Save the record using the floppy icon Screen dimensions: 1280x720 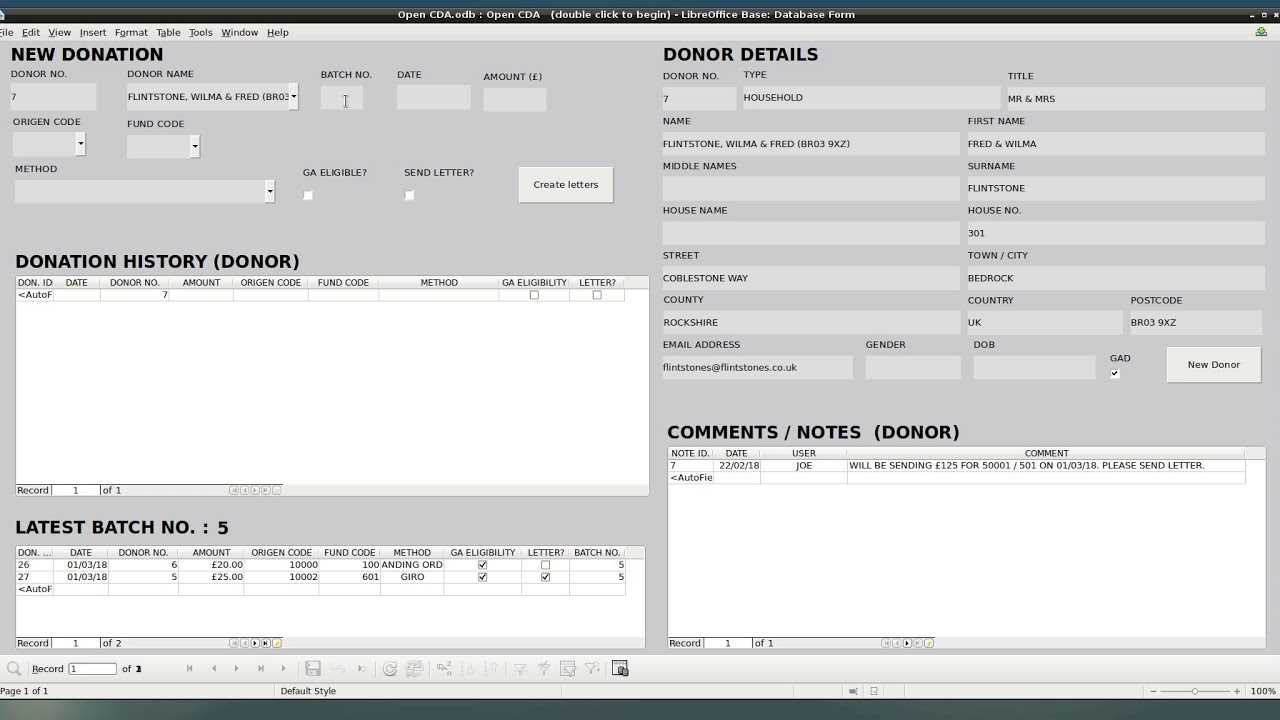click(x=313, y=669)
